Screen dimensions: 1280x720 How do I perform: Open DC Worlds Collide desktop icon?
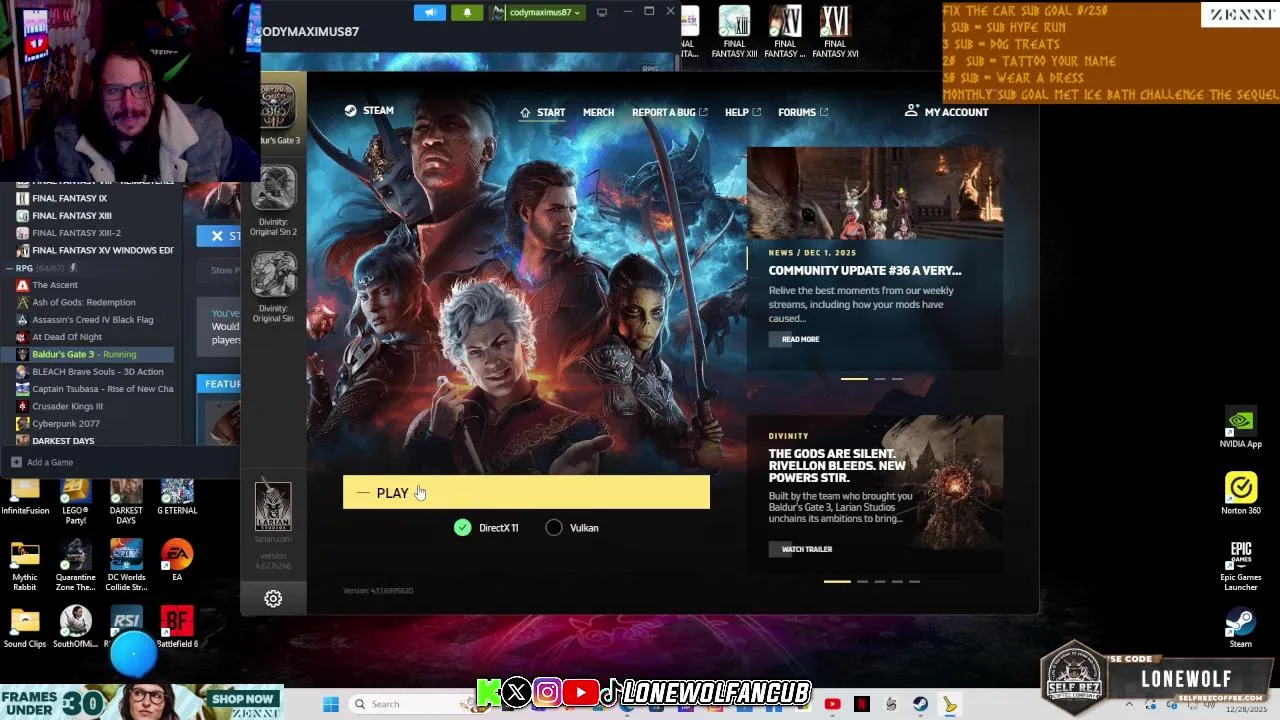126,566
